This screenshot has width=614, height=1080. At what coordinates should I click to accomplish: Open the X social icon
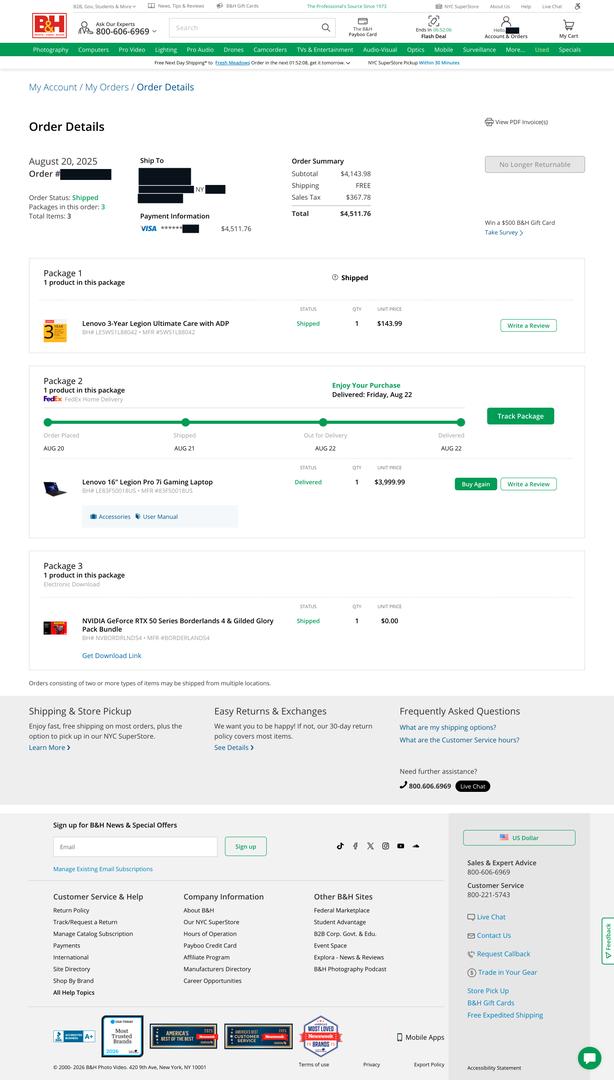click(x=370, y=846)
